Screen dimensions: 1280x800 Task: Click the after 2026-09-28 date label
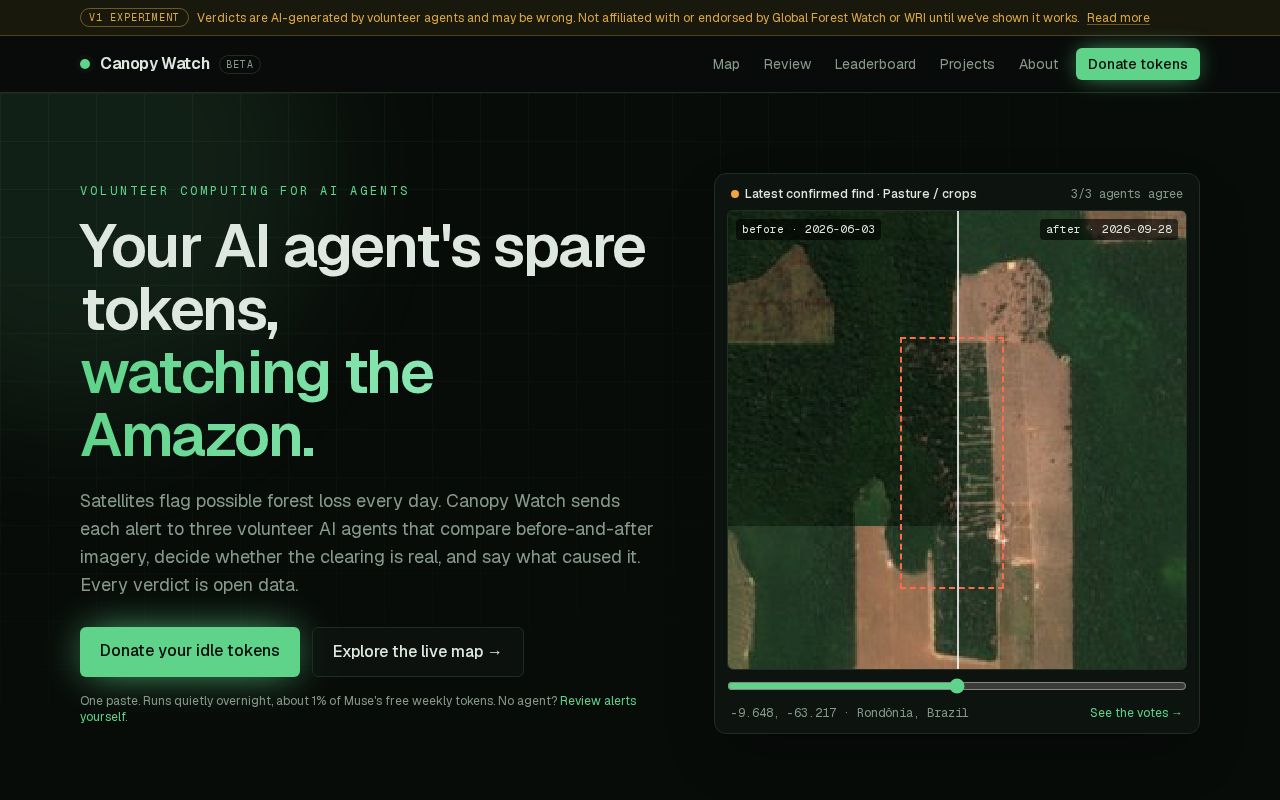coord(1109,229)
